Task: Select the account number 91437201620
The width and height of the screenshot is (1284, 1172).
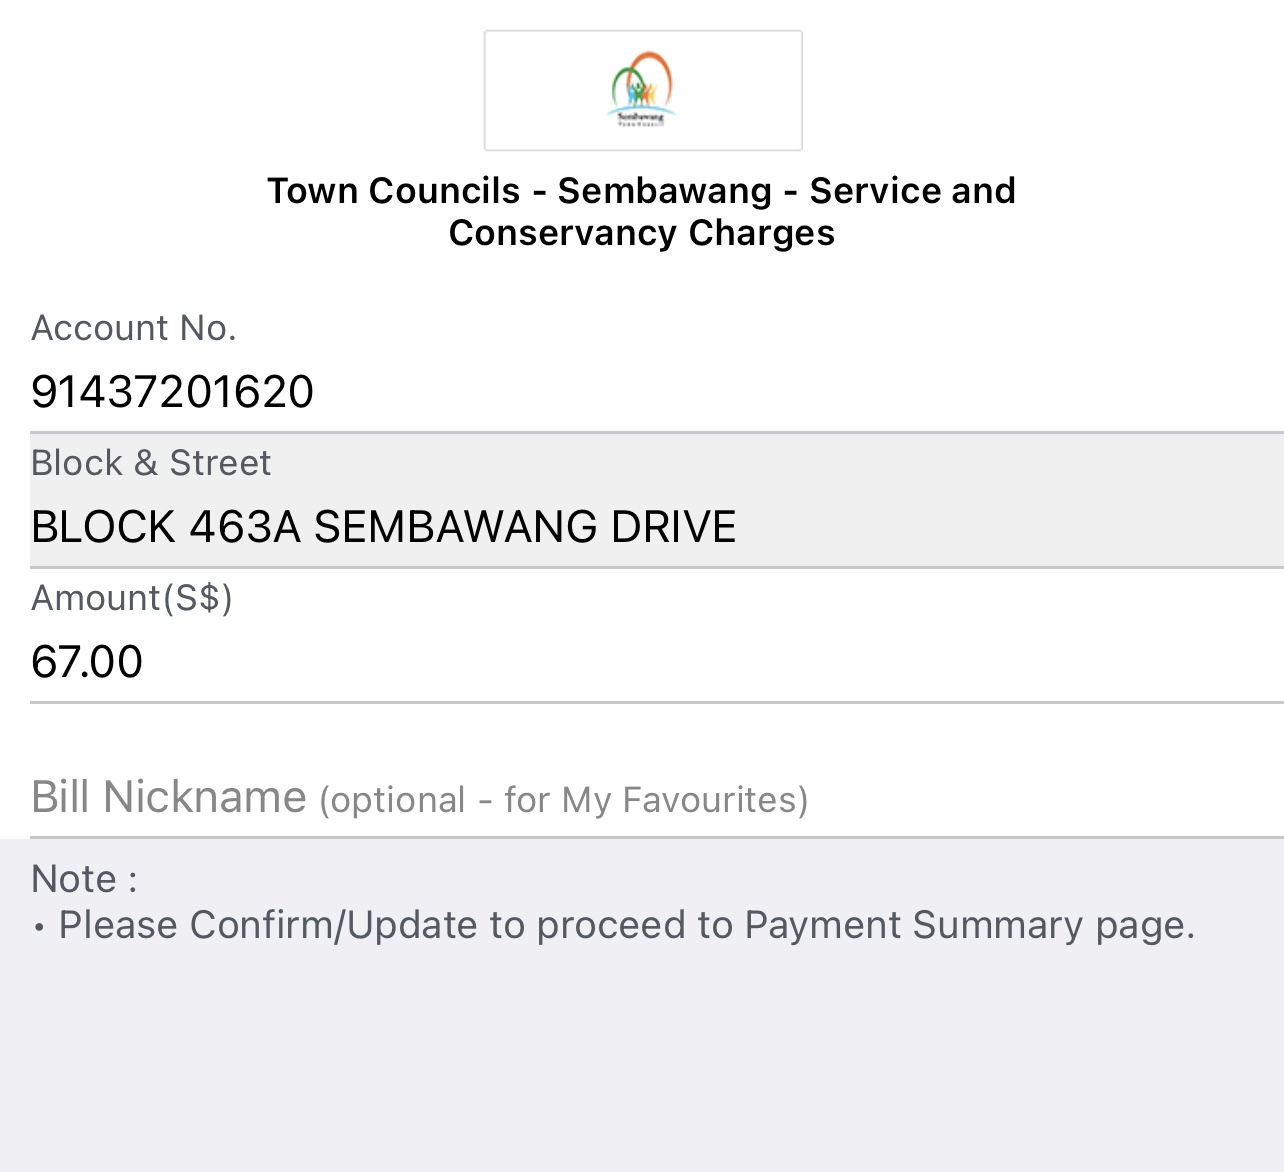Action: [172, 392]
